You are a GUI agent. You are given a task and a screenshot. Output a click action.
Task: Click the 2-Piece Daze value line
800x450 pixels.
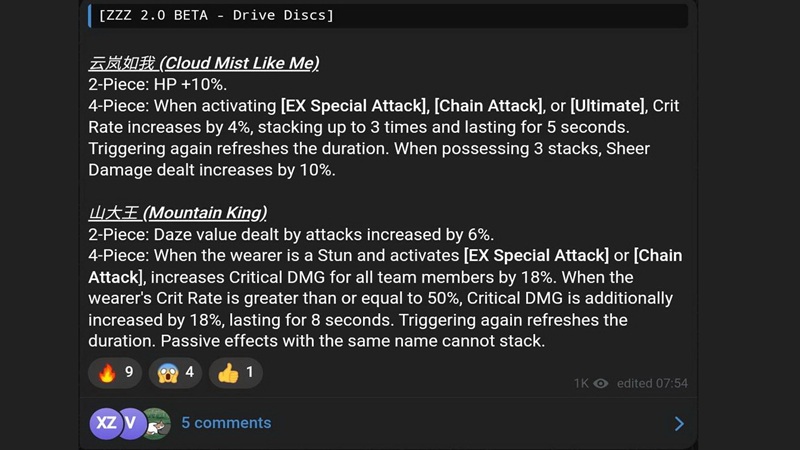coord(290,235)
